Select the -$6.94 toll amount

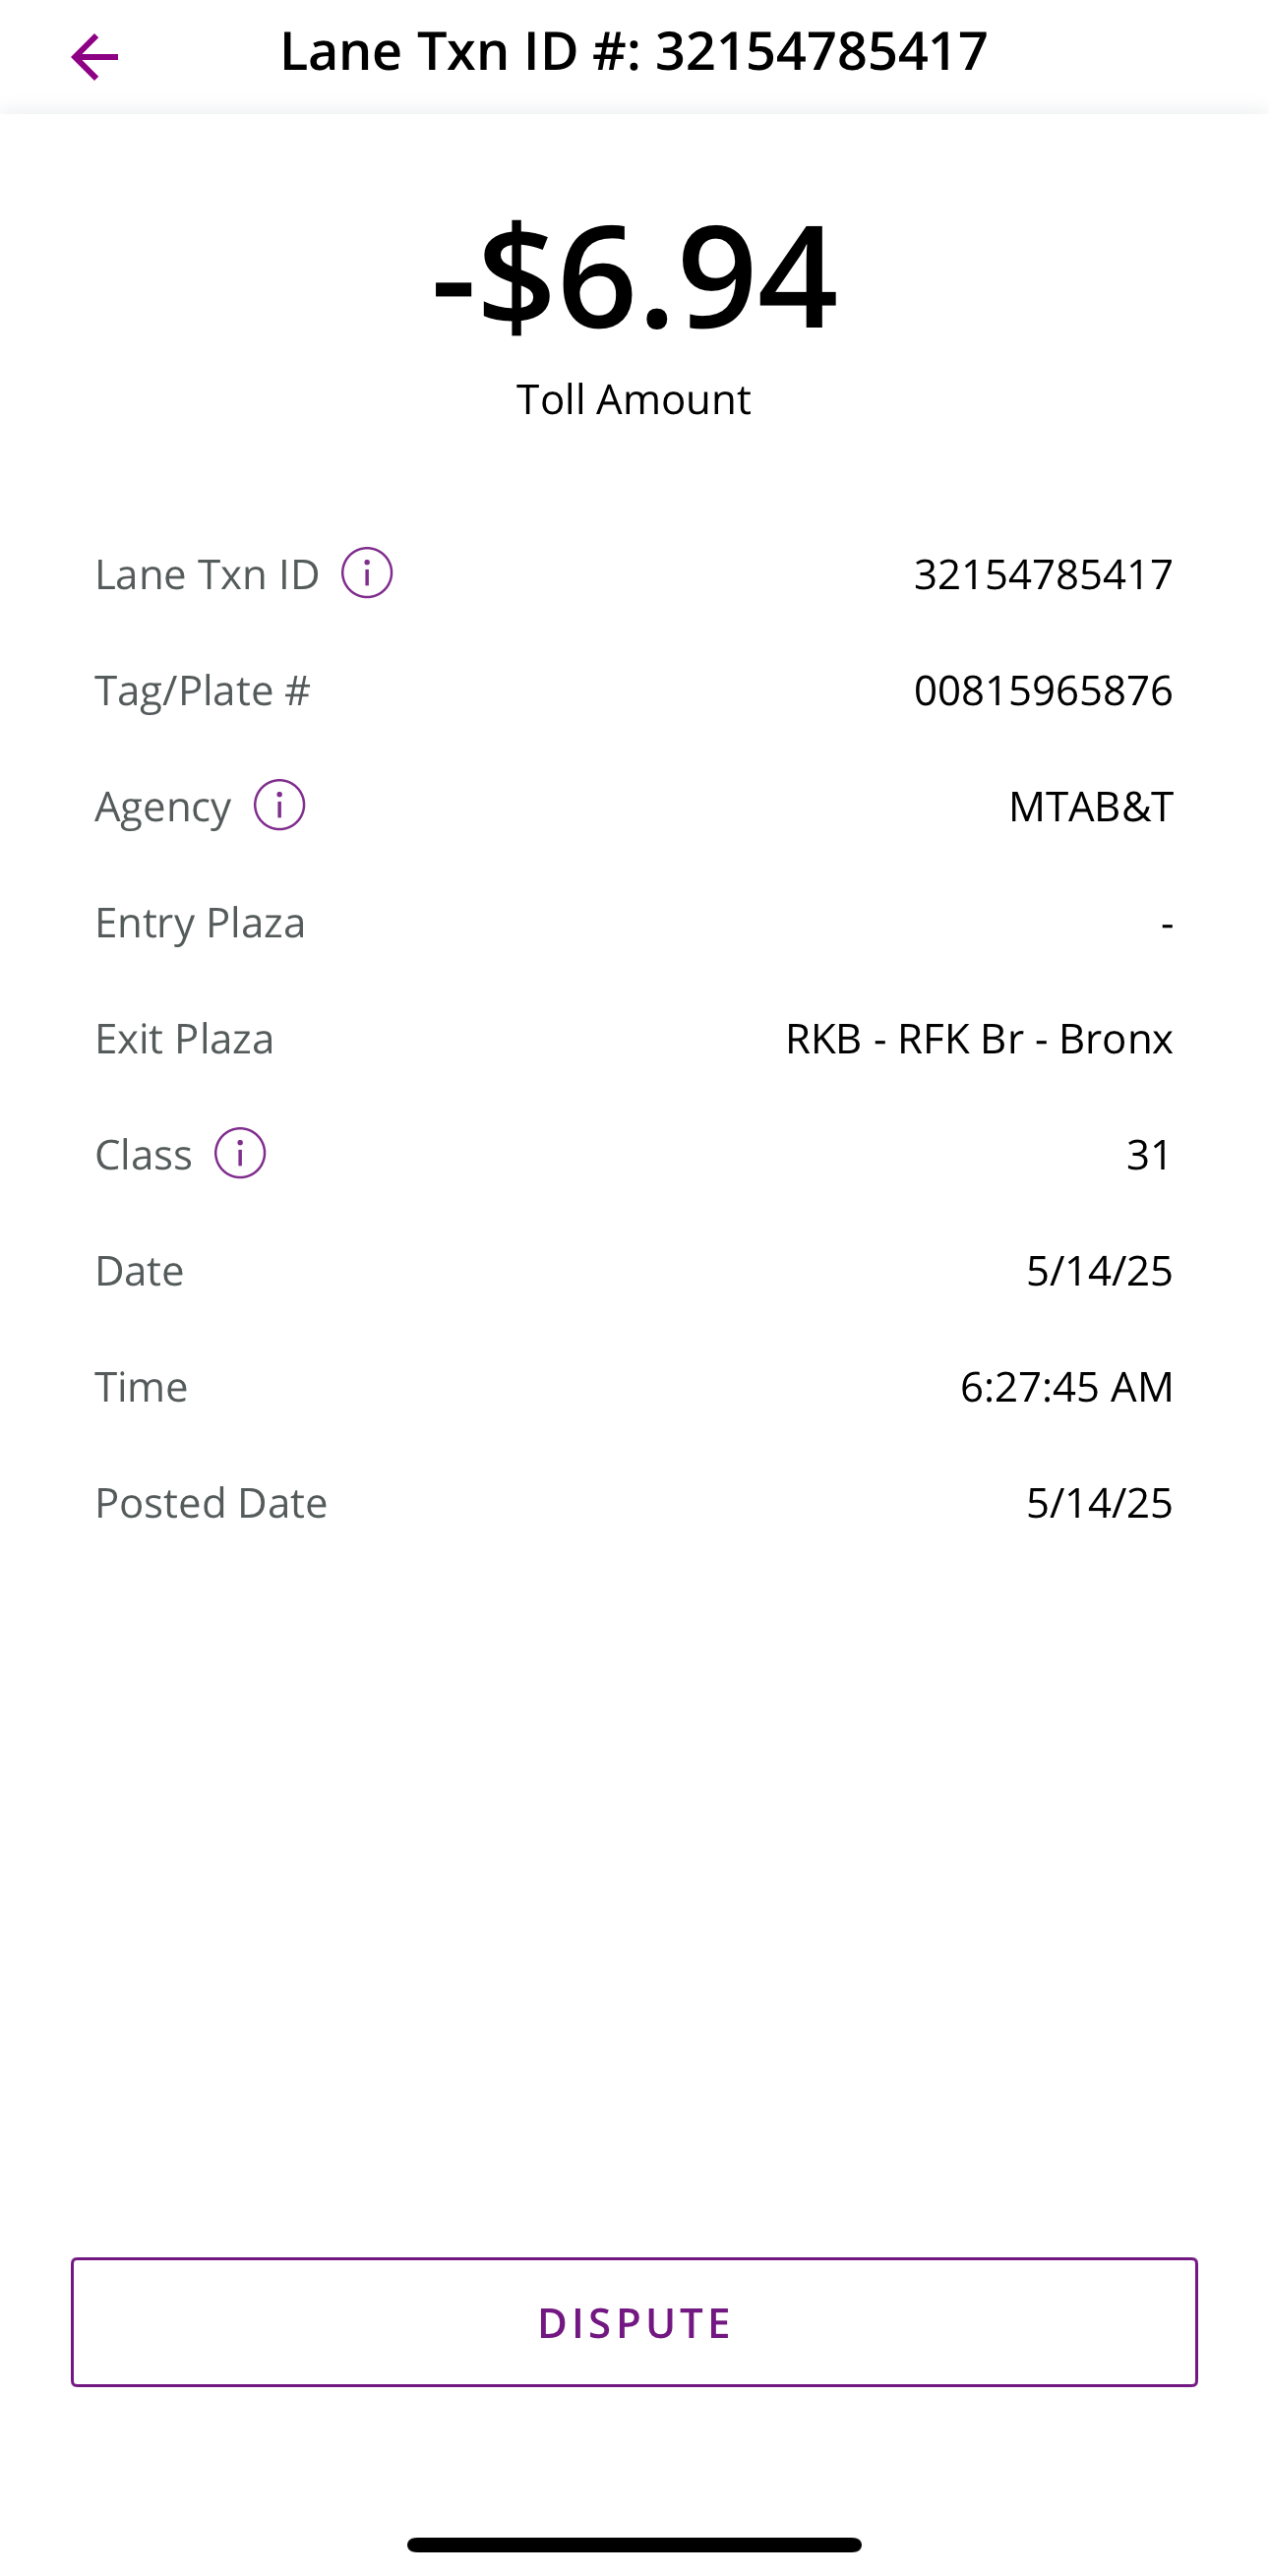point(634,276)
